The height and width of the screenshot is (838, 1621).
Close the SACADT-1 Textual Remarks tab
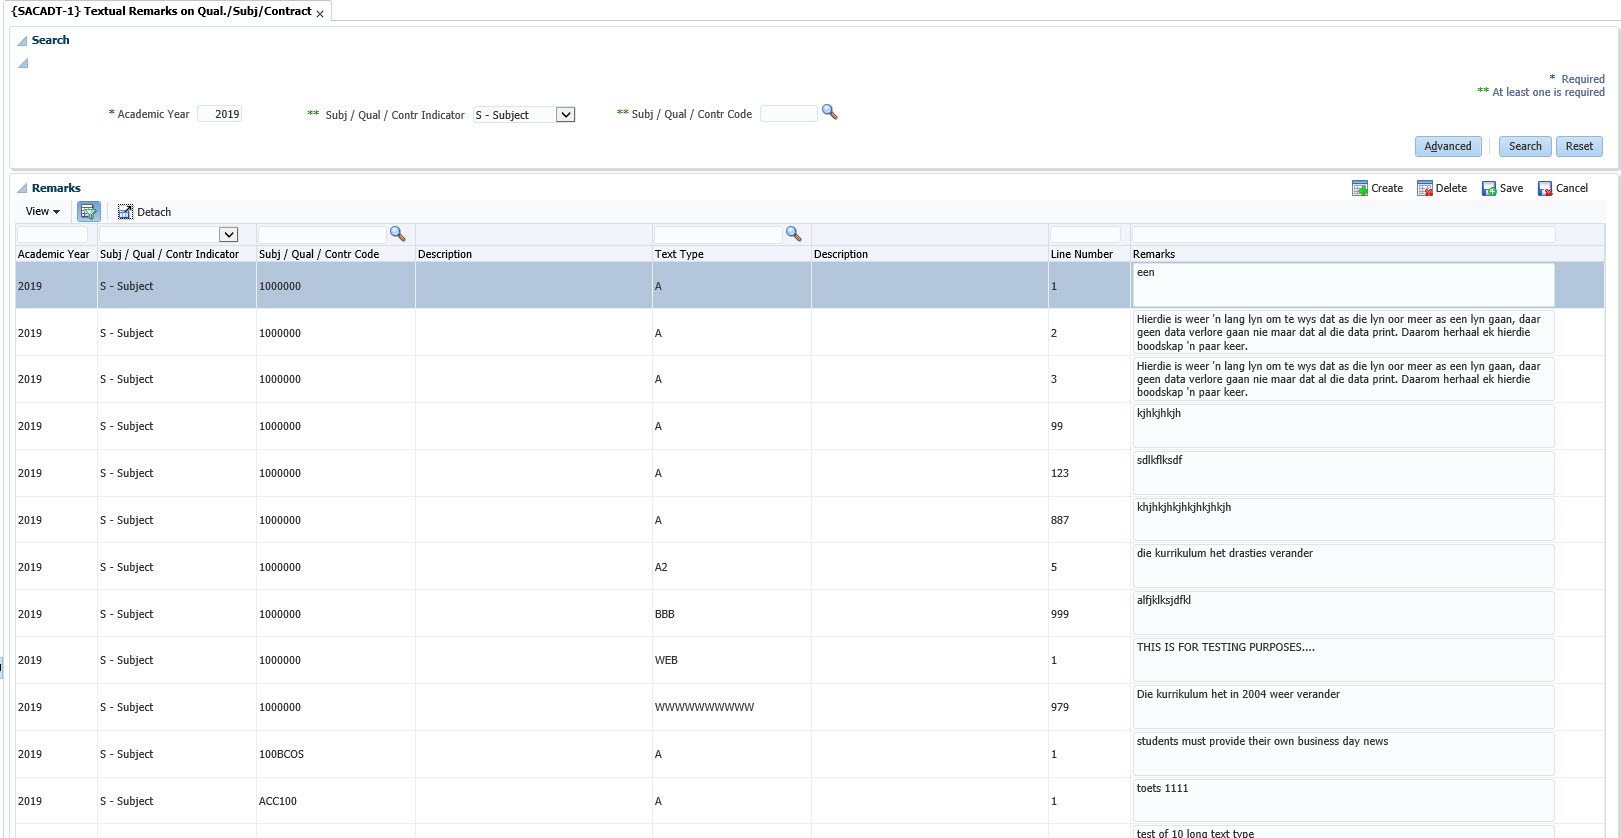pos(320,13)
